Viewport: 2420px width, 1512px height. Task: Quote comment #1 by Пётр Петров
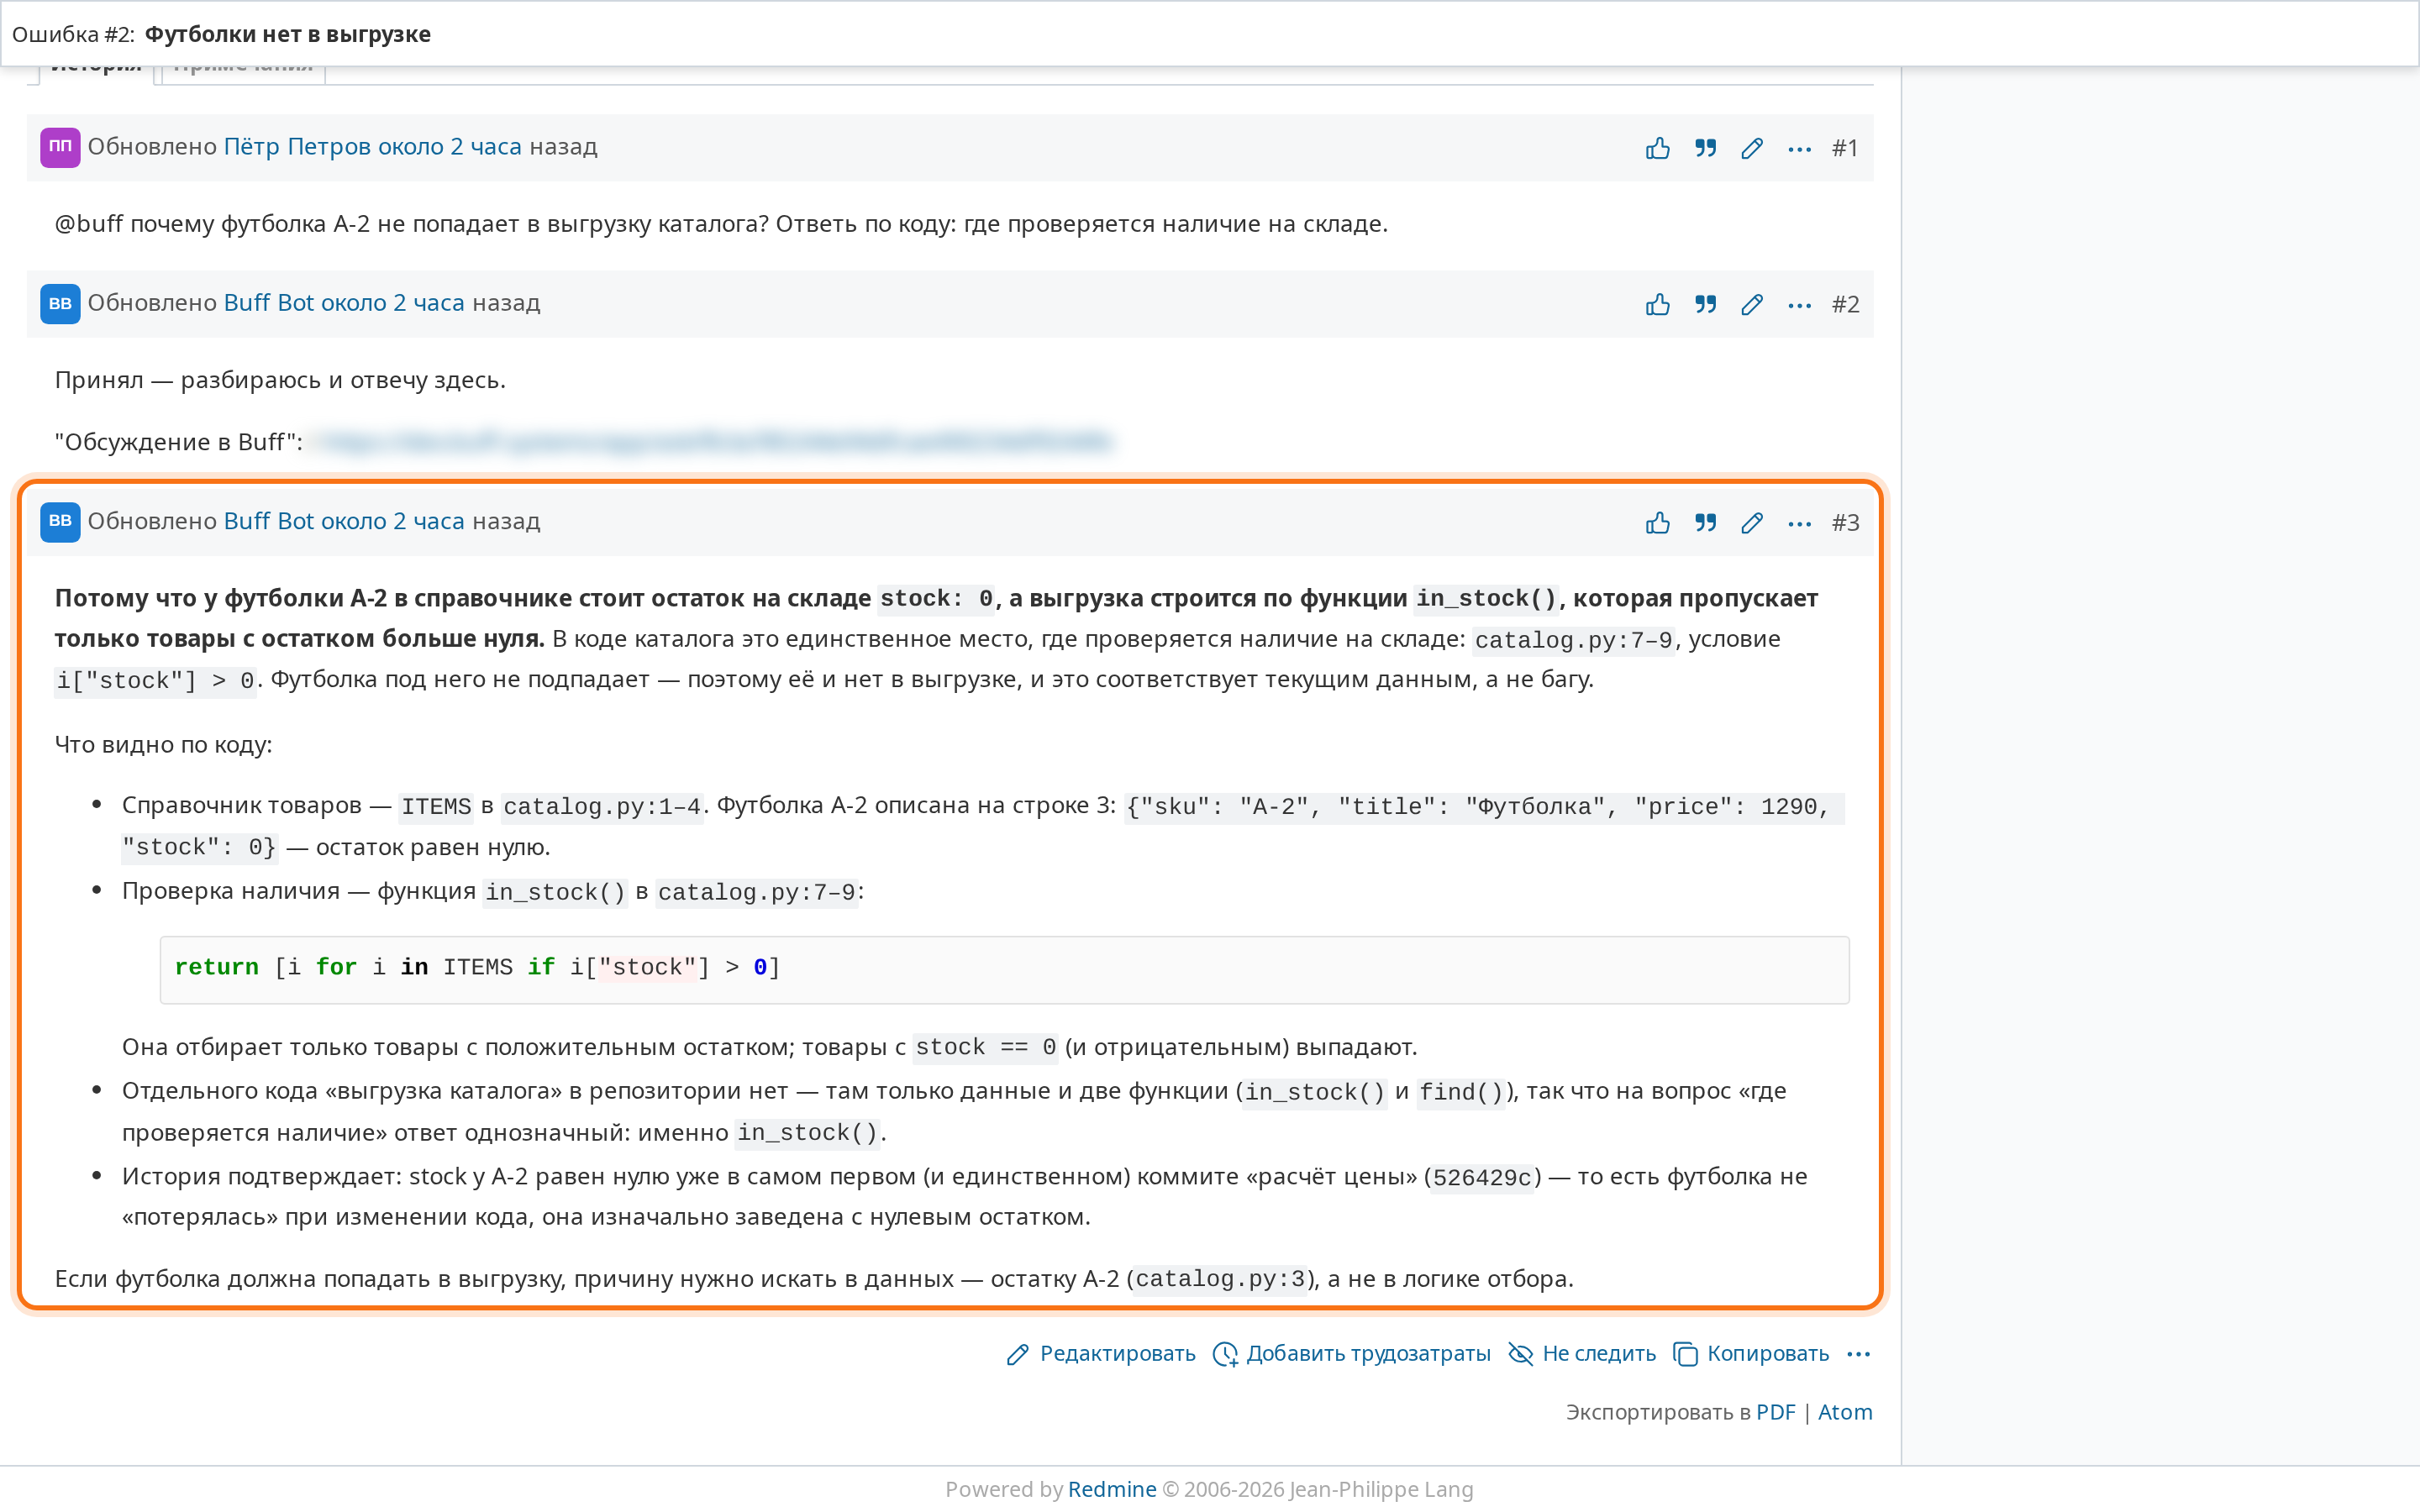pos(1705,148)
